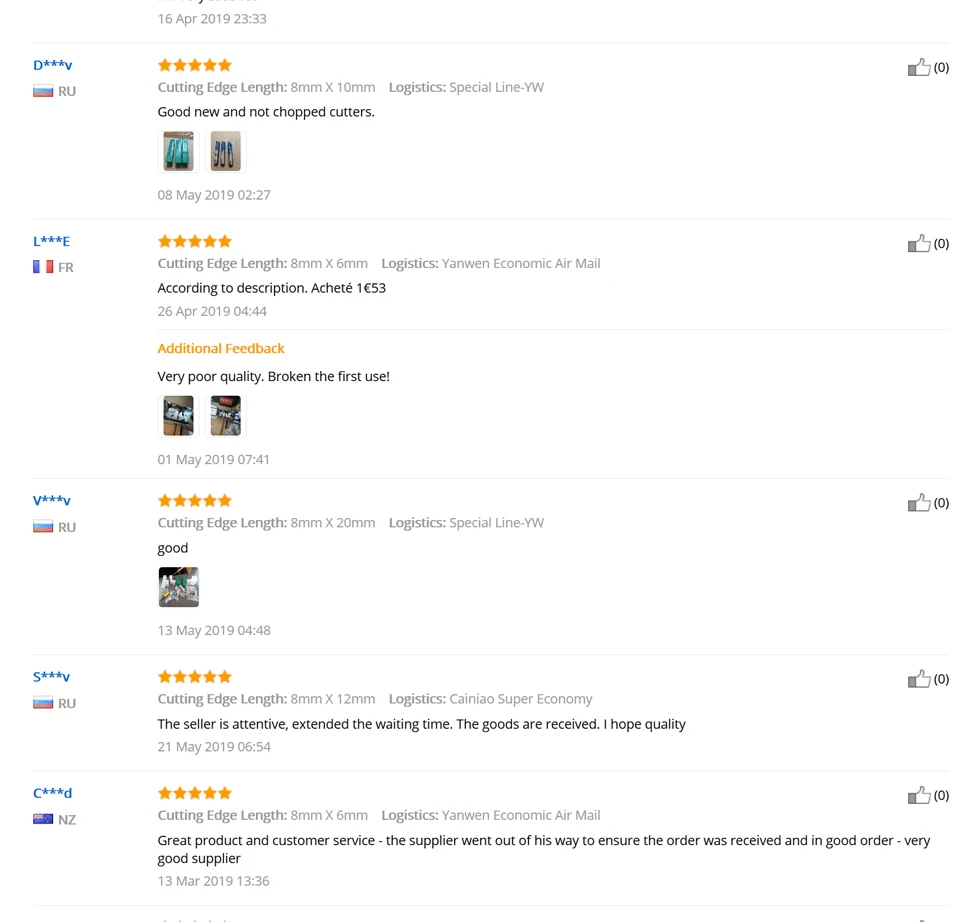Click the New Zealand flag beside NZ
Viewport: 960px width, 922px height.
click(x=43, y=819)
